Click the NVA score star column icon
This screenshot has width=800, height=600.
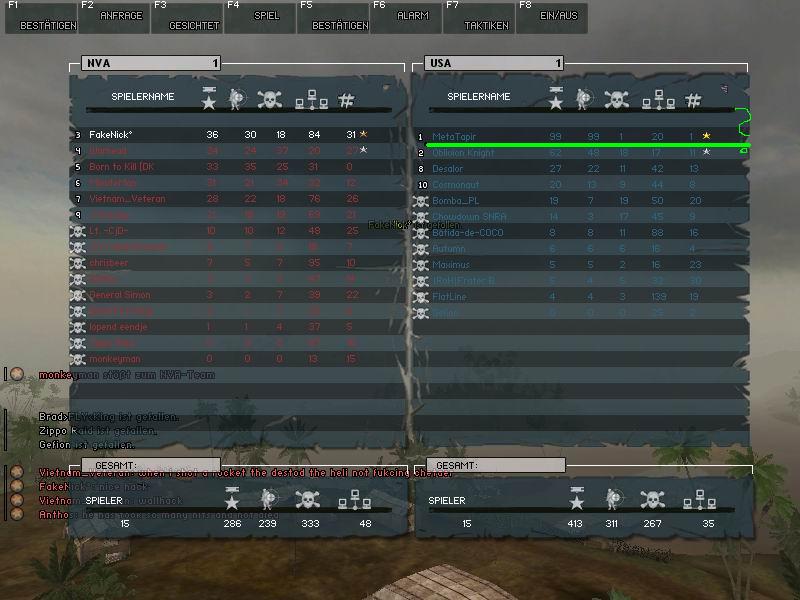(x=208, y=99)
